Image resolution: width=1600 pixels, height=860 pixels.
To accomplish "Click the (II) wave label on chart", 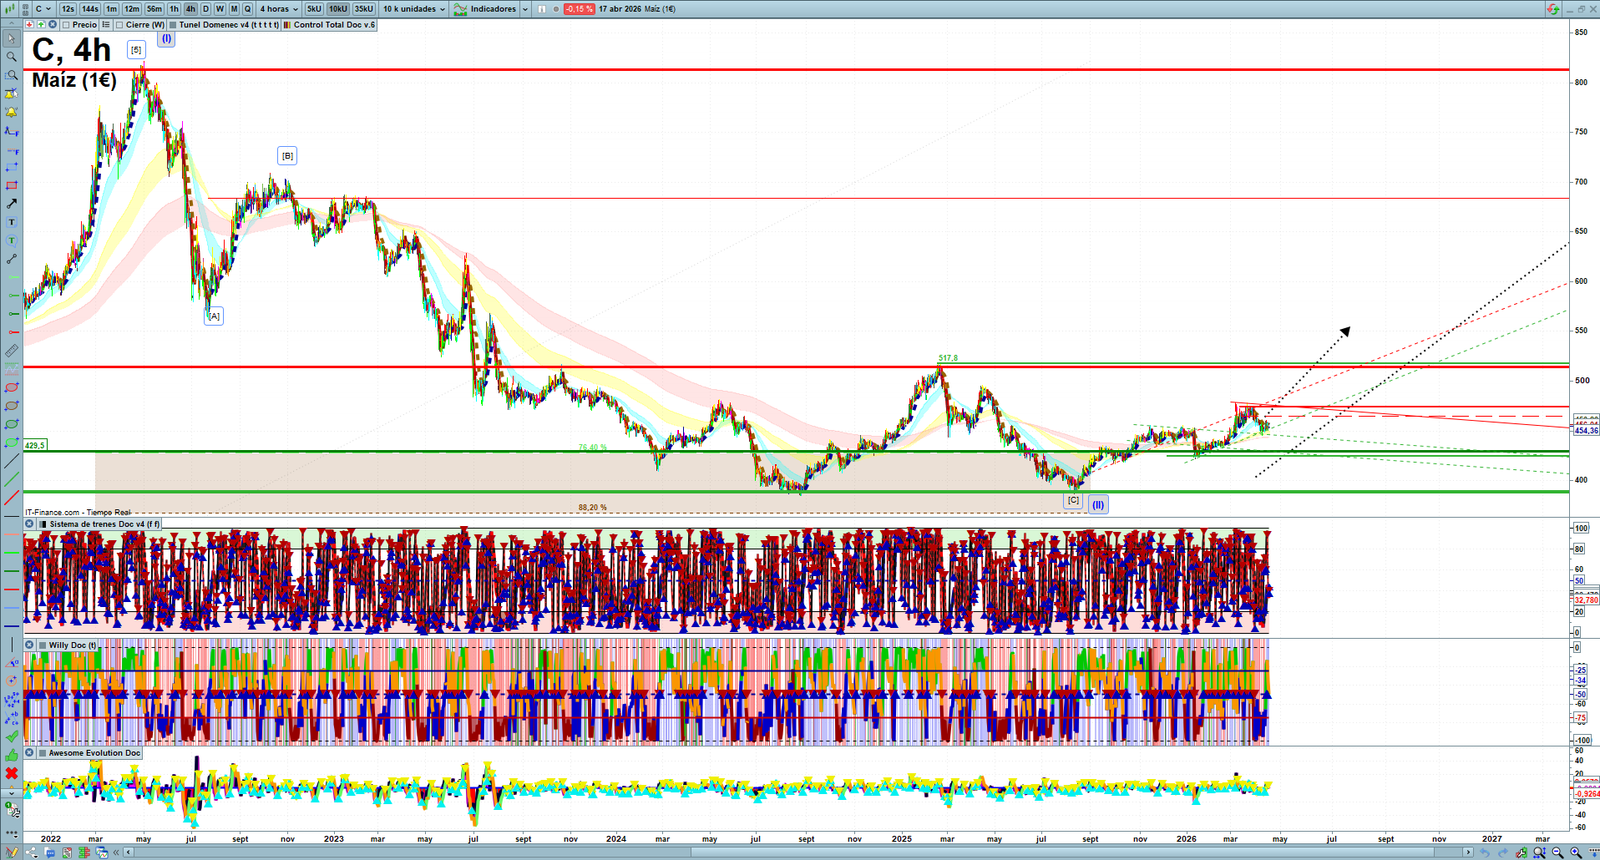I will 1098,505.
